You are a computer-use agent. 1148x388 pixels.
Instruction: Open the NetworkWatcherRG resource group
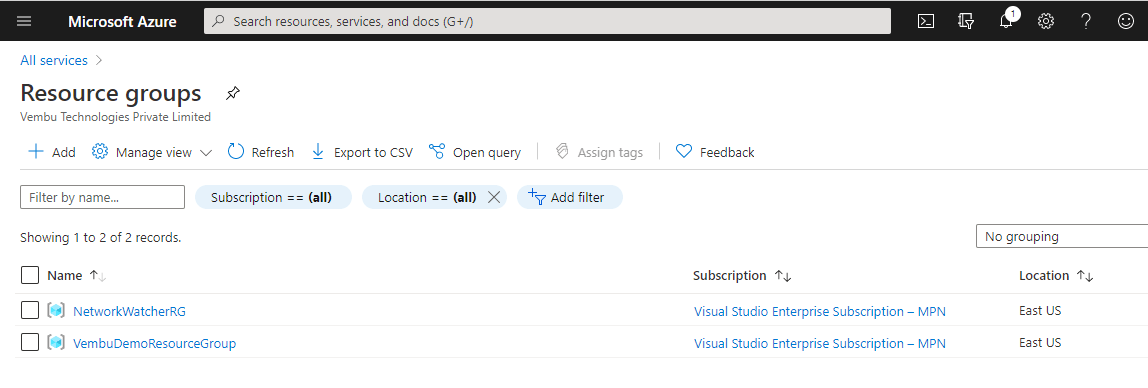(x=130, y=311)
